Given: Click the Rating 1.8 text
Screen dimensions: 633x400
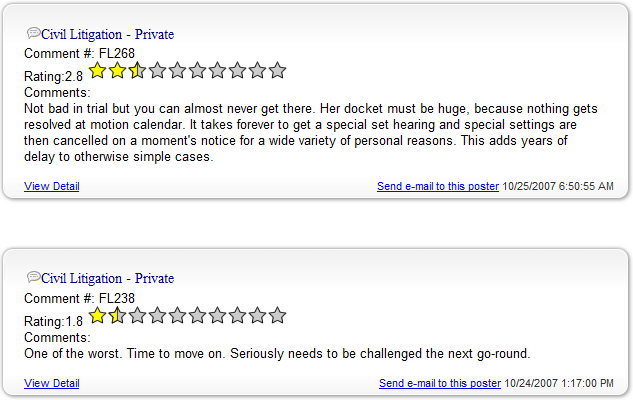Looking at the screenshot, I should click(x=53, y=321).
